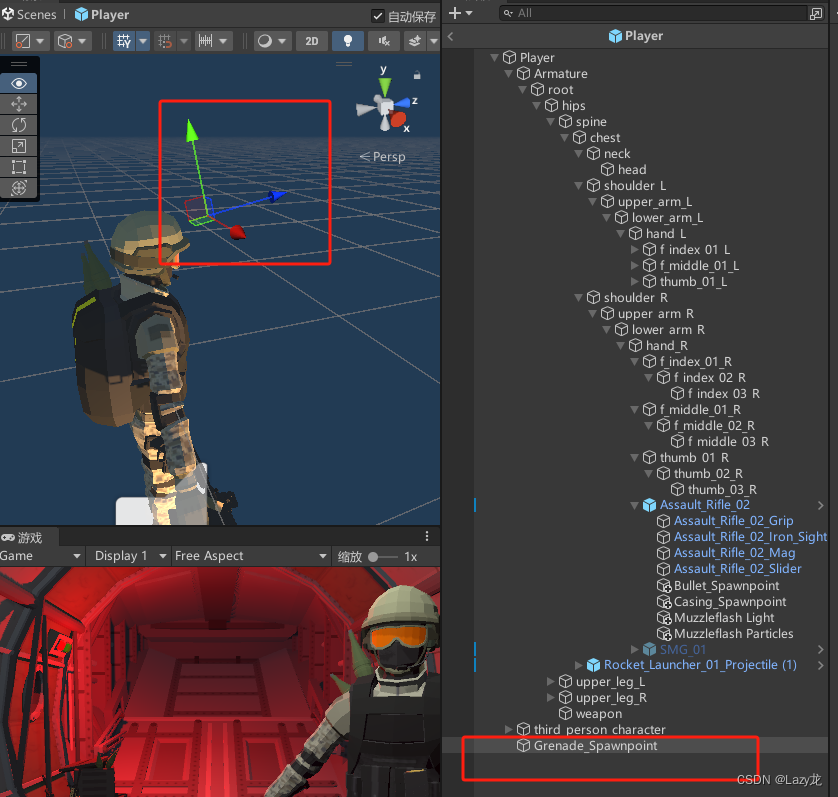The height and width of the screenshot is (797, 838).
Task: Expand the thumb_01_L node
Action: point(634,282)
